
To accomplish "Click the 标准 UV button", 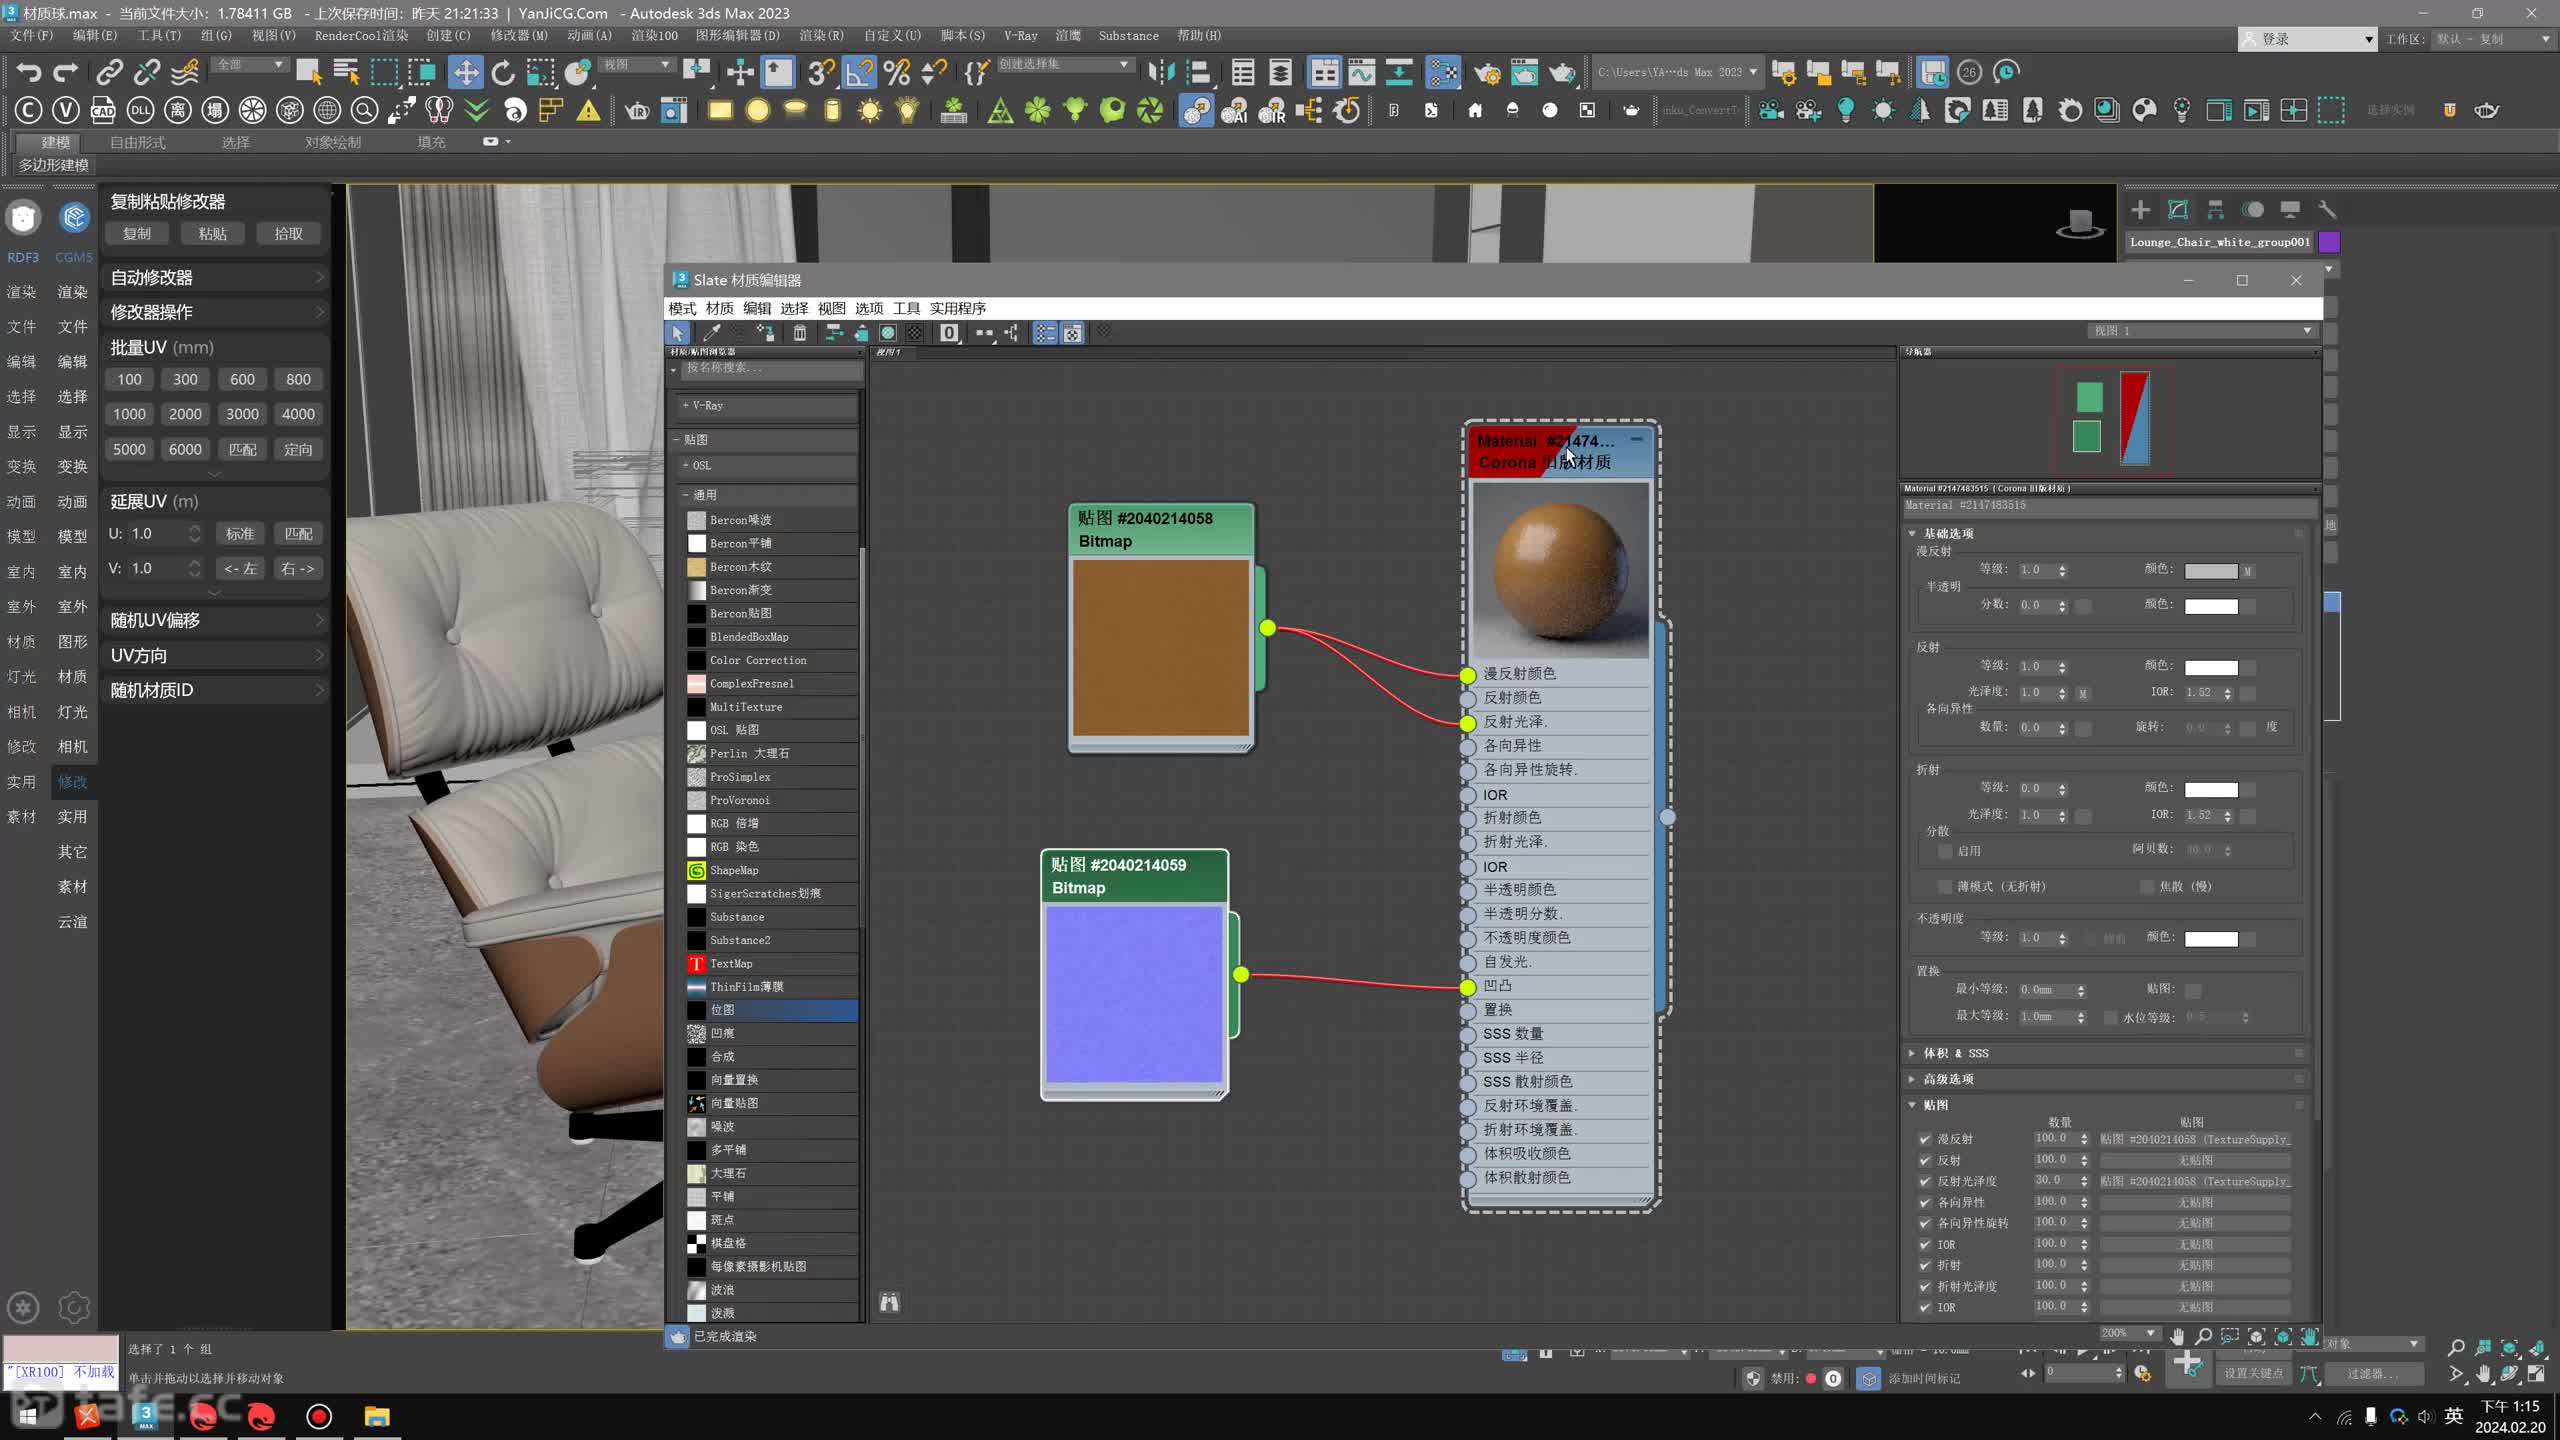I will pyautogui.click(x=240, y=534).
